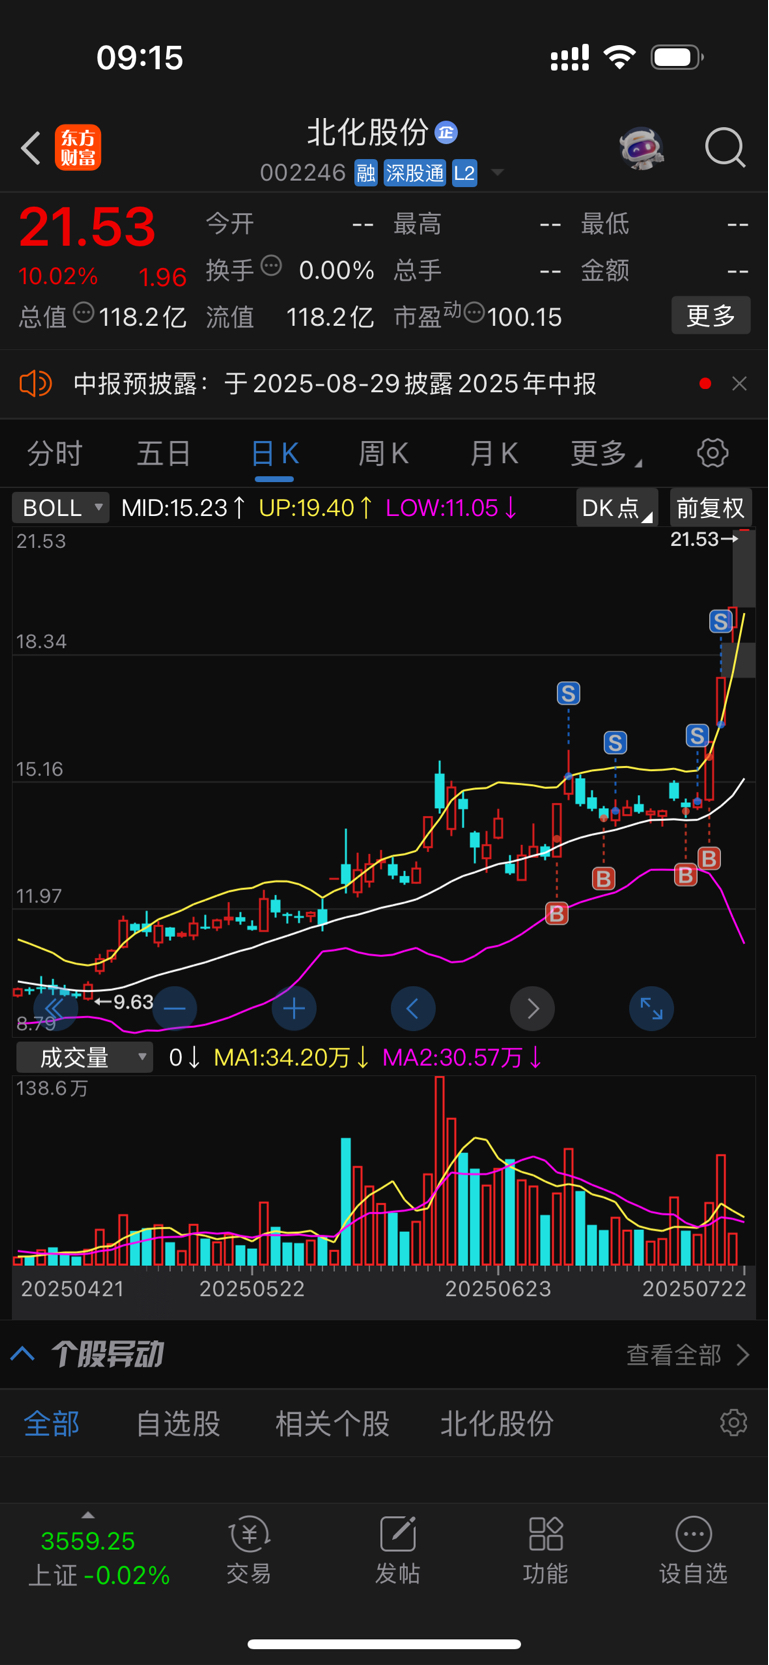Tap the B buy marker near 11.97
The width and height of the screenshot is (769, 1665).
557,913
